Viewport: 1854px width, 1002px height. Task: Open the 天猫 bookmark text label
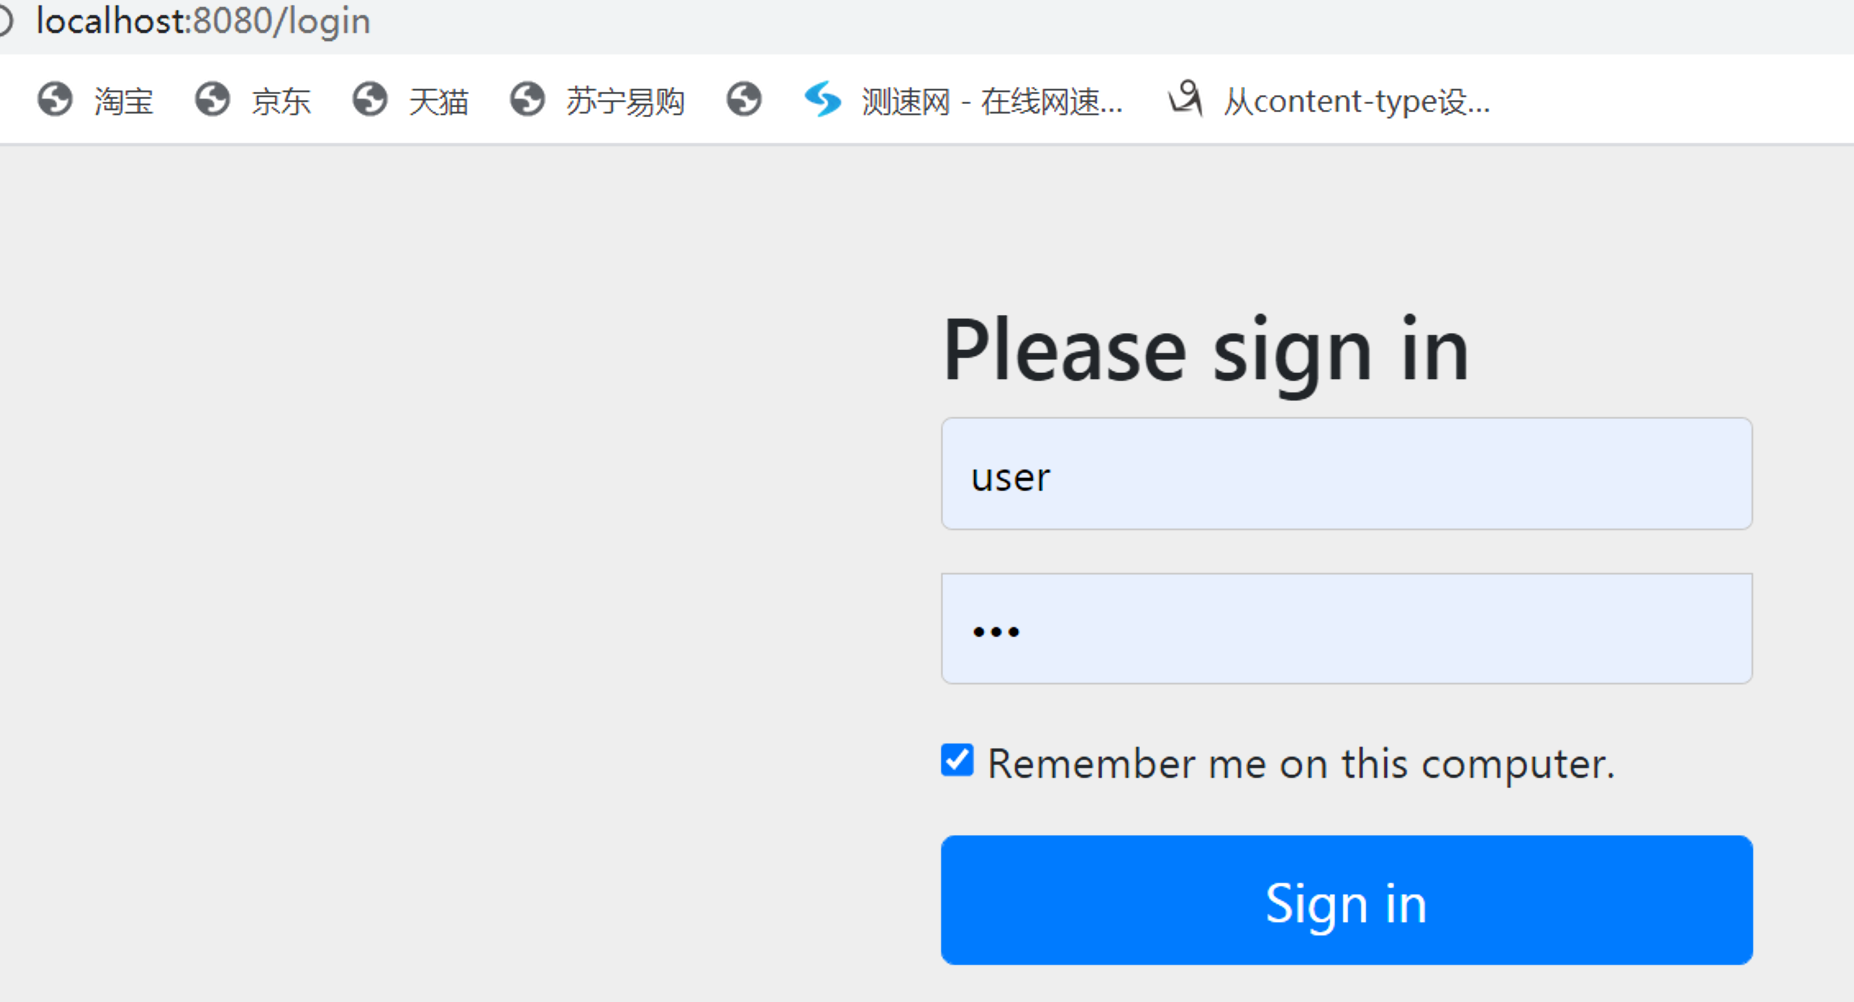click(x=439, y=101)
